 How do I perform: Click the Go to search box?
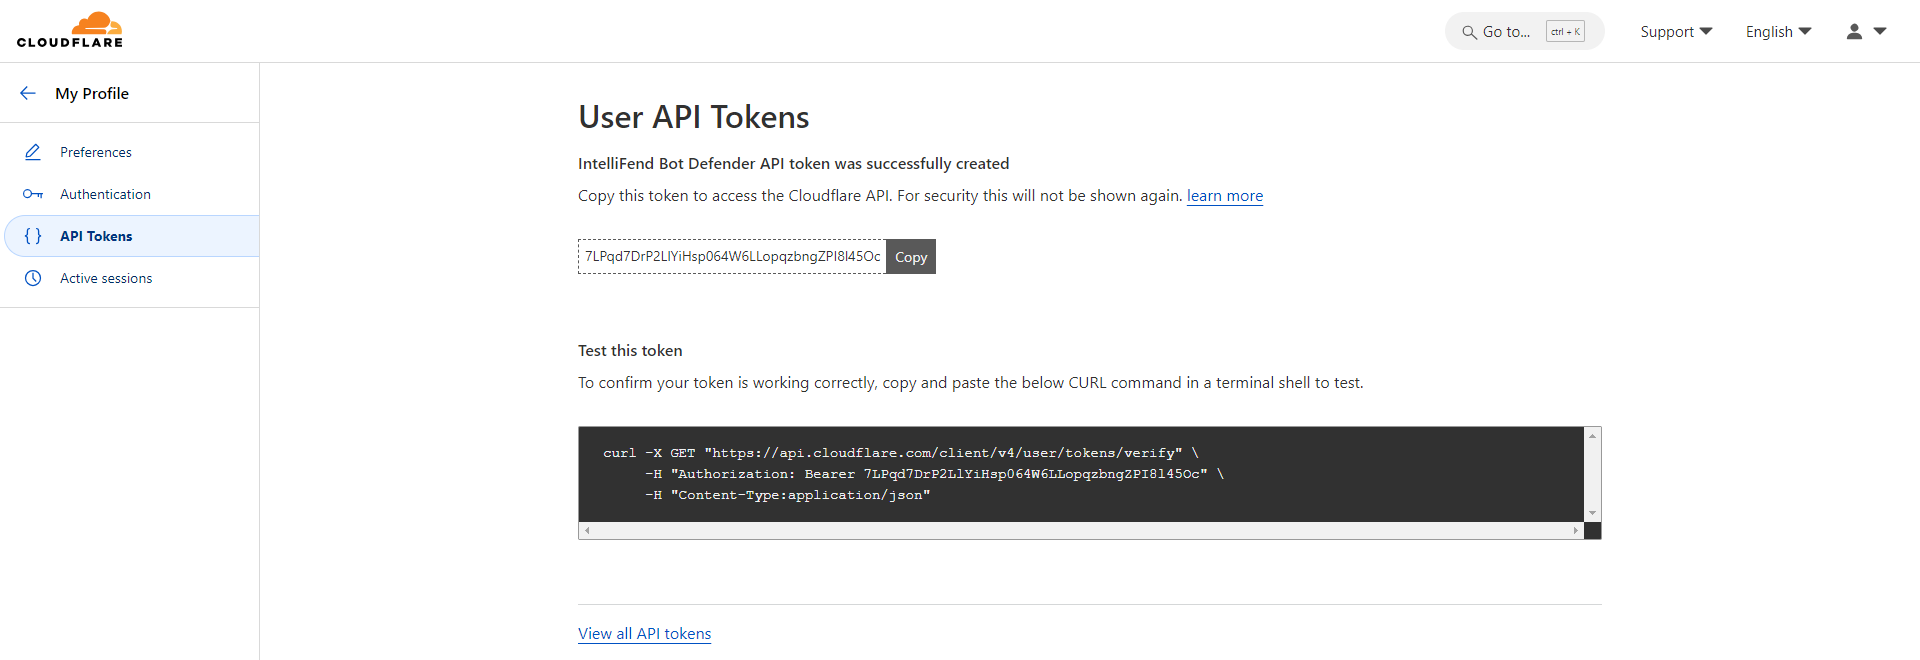[1524, 32]
